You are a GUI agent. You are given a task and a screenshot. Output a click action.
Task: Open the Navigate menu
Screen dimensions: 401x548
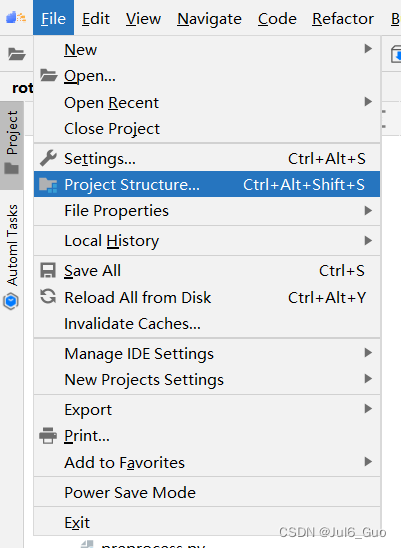click(x=209, y=19)
